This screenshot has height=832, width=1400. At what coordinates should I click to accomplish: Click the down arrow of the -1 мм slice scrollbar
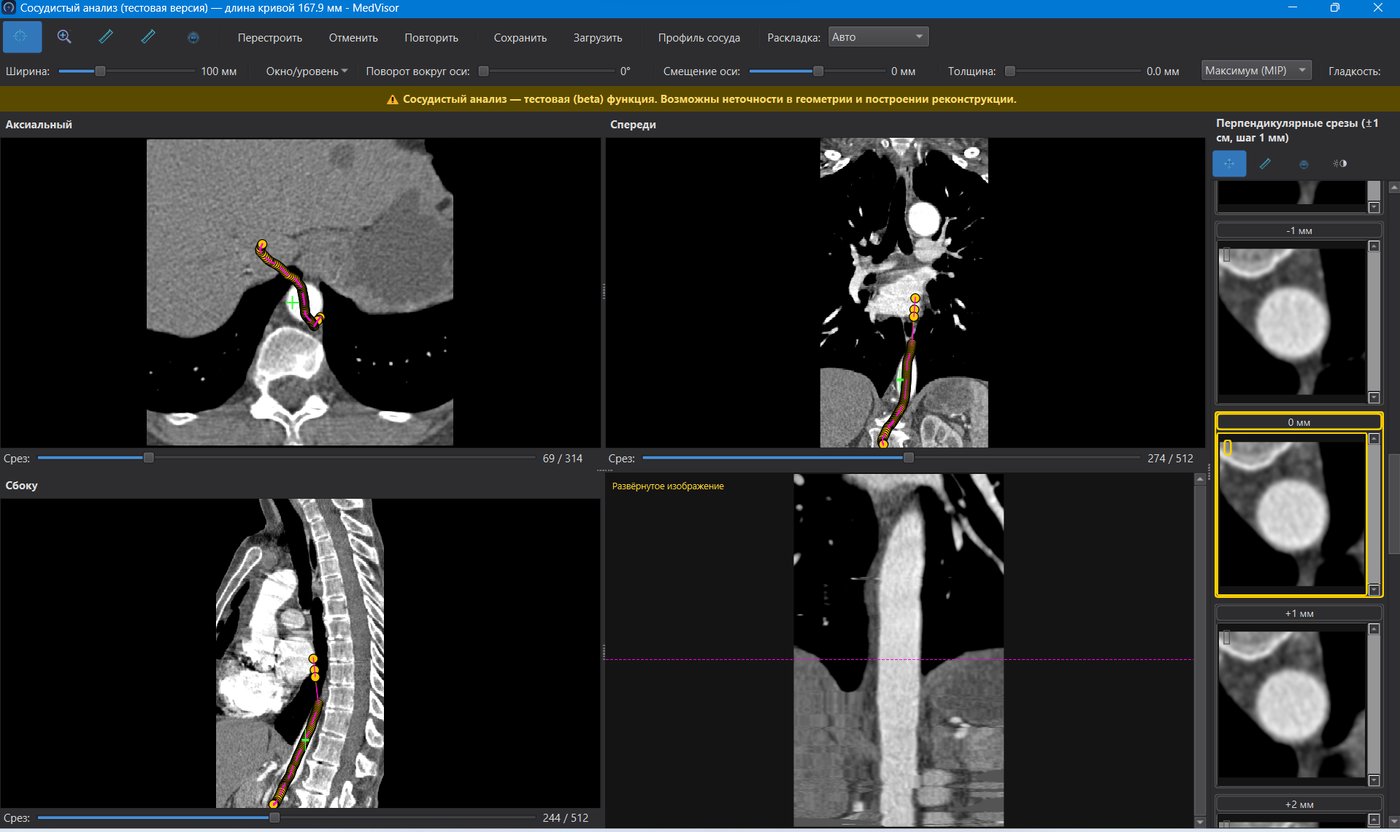1374,398
